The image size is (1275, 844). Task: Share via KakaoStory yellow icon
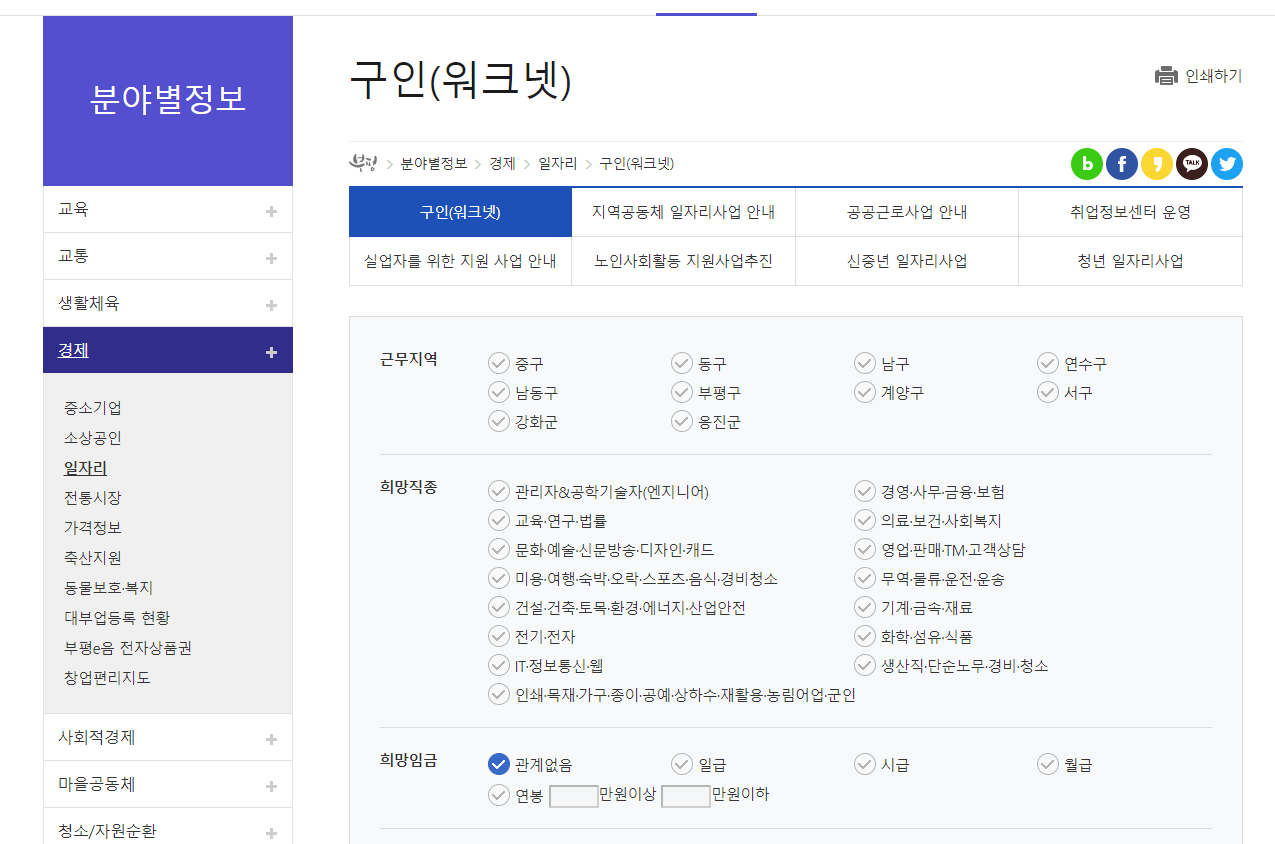coord(1157,164)
